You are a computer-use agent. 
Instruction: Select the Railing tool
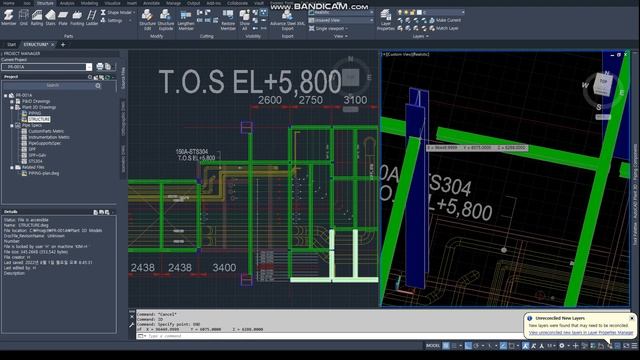(37, 18)
